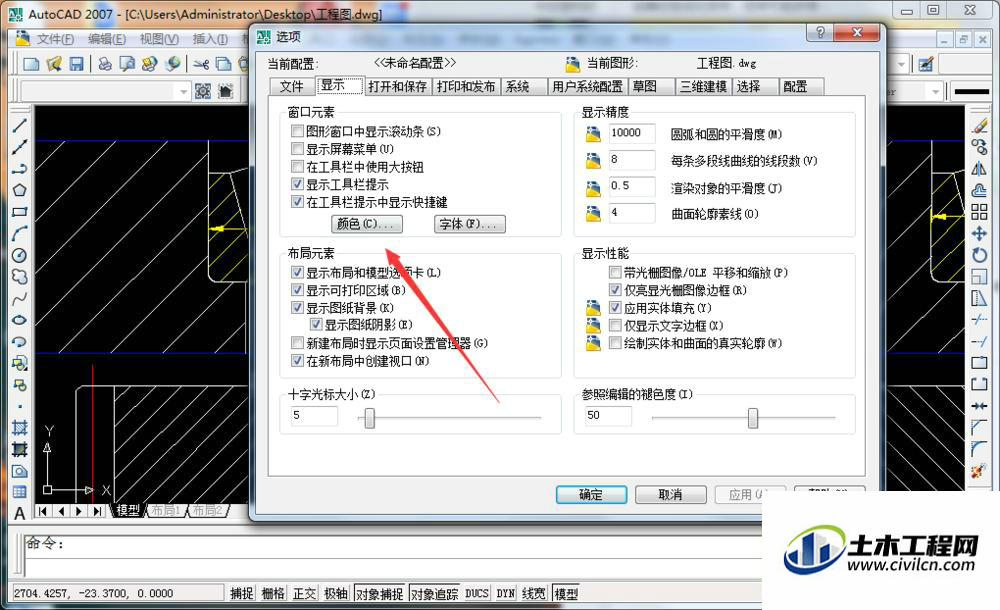The image size is (1000, 610).
Task: Select the Circle drawing tool
Action: coord(19,255)
